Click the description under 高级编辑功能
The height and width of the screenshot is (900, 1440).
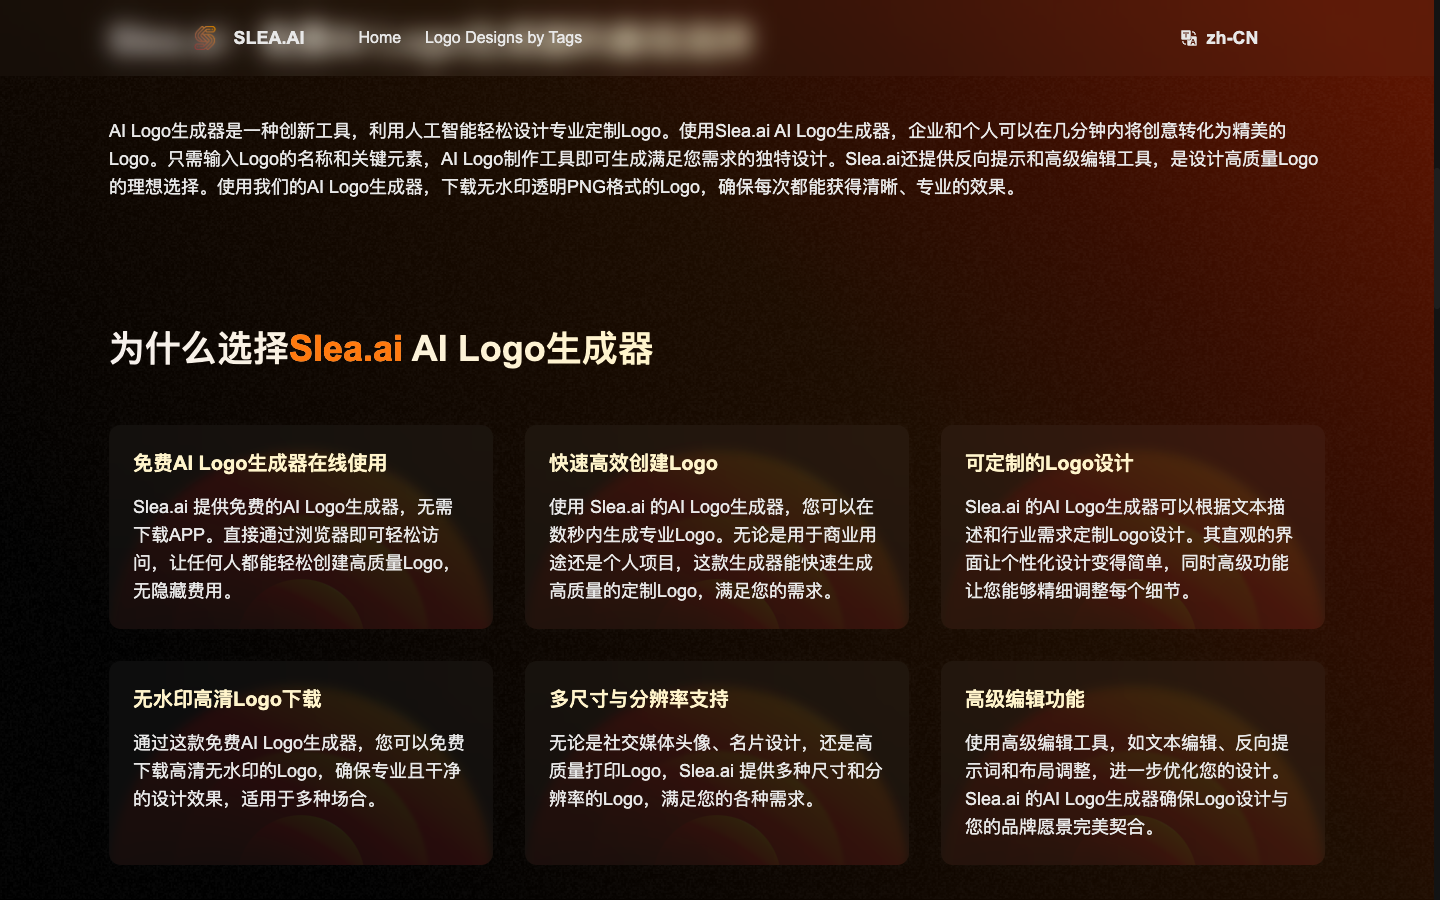click(1127, 785)
